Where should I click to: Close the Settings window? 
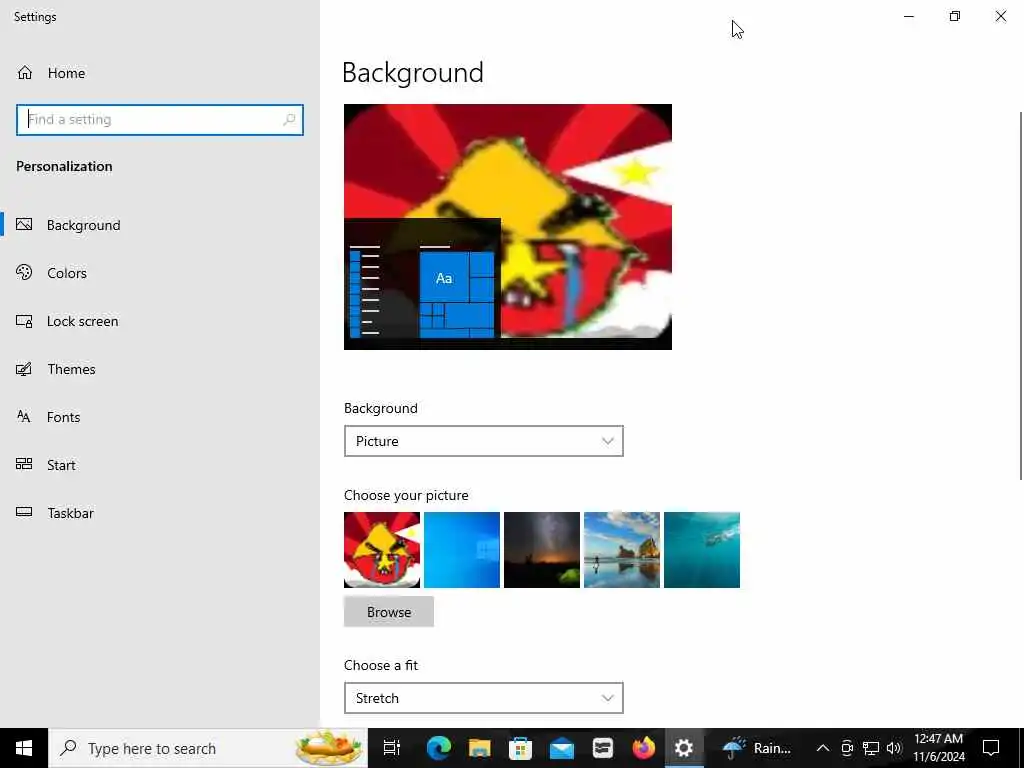tap(1000, 16)
